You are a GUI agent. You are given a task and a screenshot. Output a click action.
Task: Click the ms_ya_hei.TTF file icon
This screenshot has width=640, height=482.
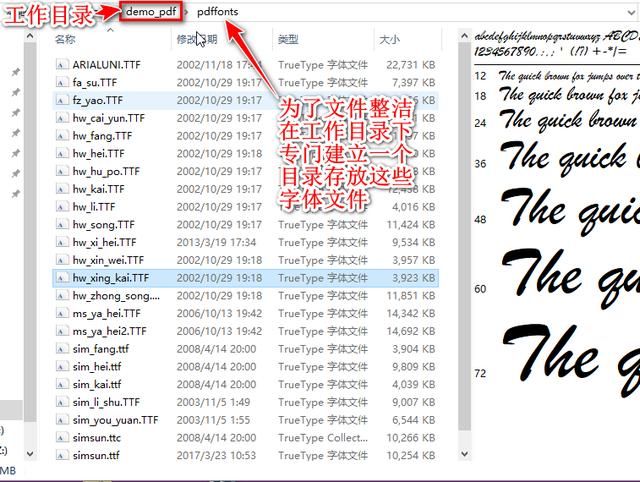click(62, 313)
